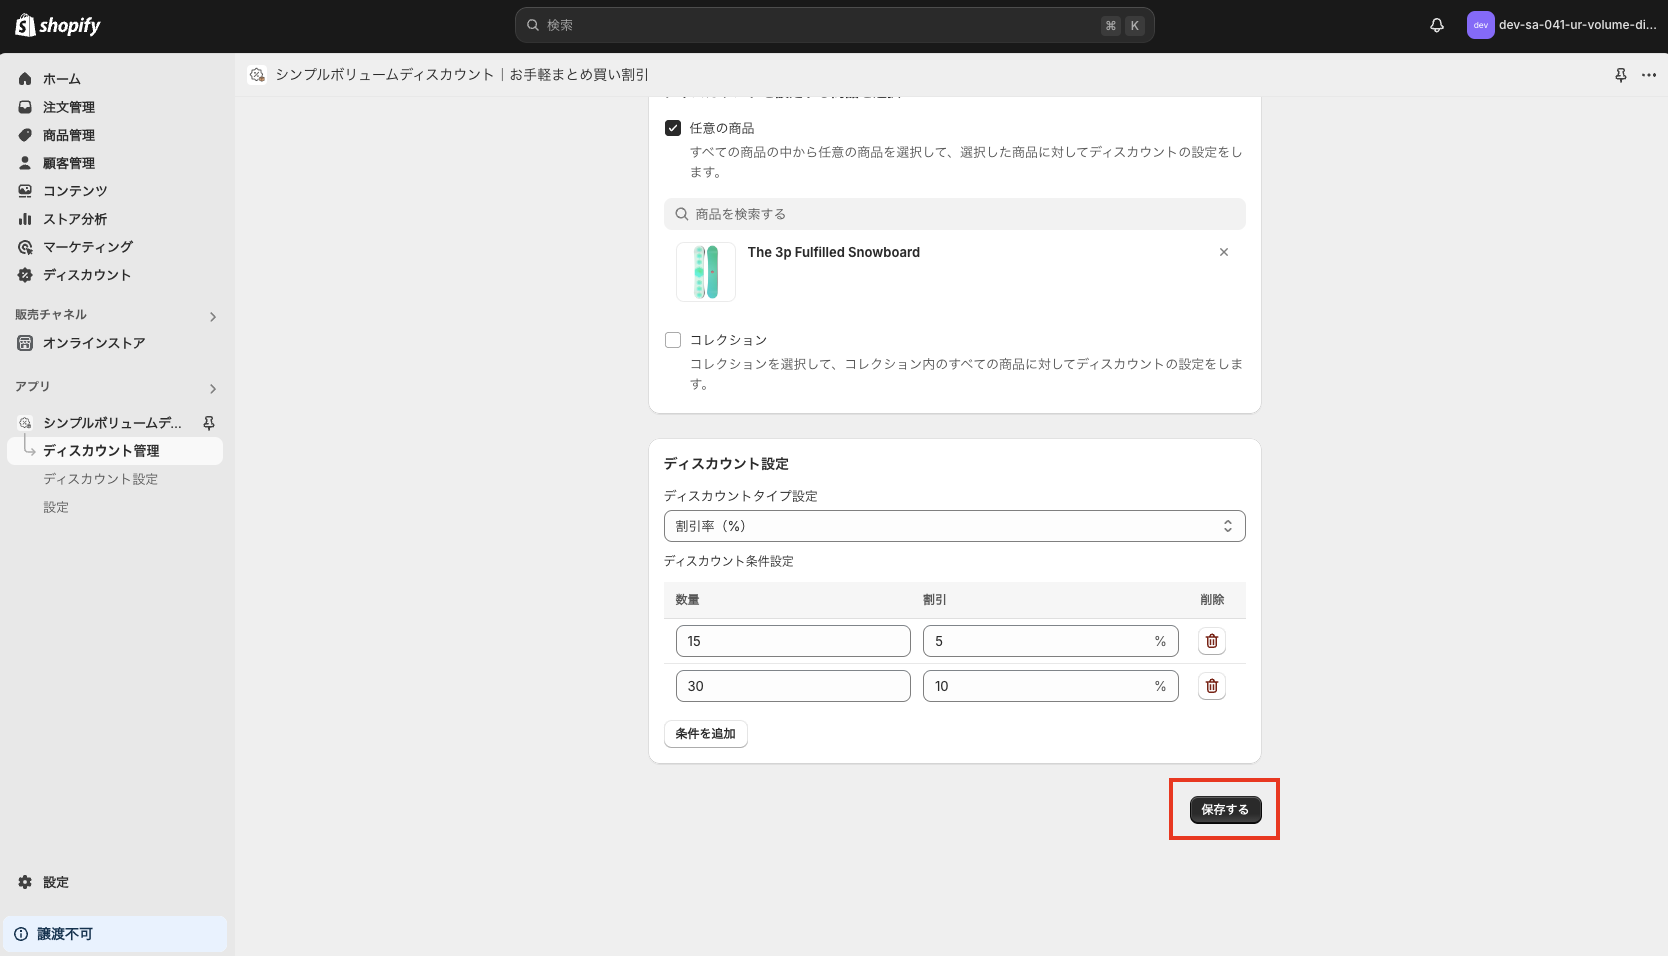Select ディスカウント管理 sub-item
The width and height of the screenshot is (1668, 956).
click(115, 451)
